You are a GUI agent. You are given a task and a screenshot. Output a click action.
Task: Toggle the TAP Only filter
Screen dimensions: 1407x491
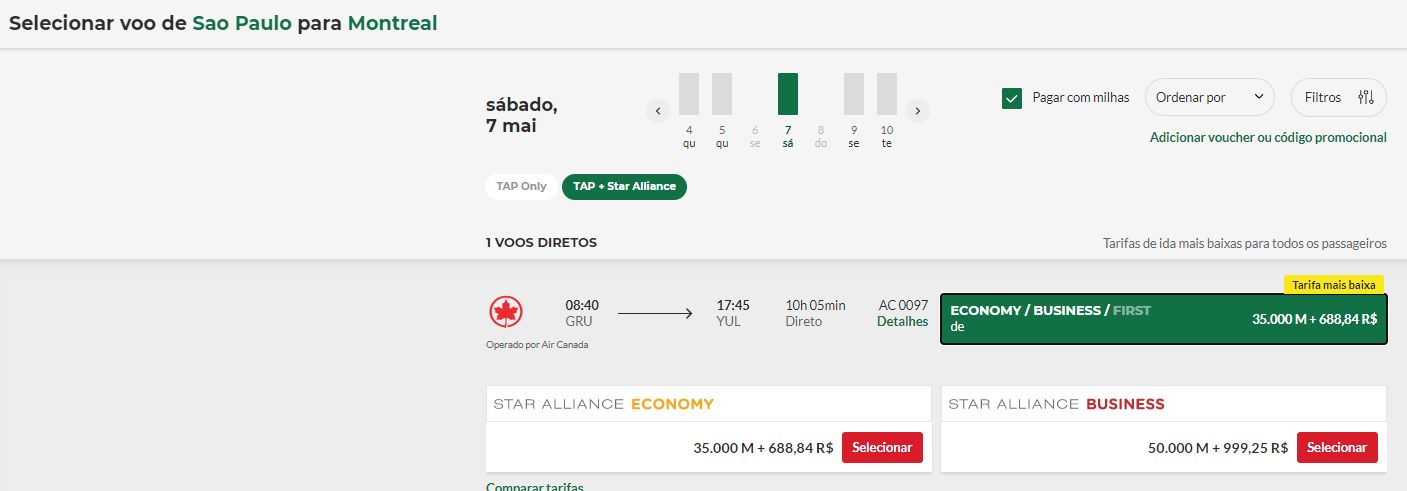coord(521,186)
